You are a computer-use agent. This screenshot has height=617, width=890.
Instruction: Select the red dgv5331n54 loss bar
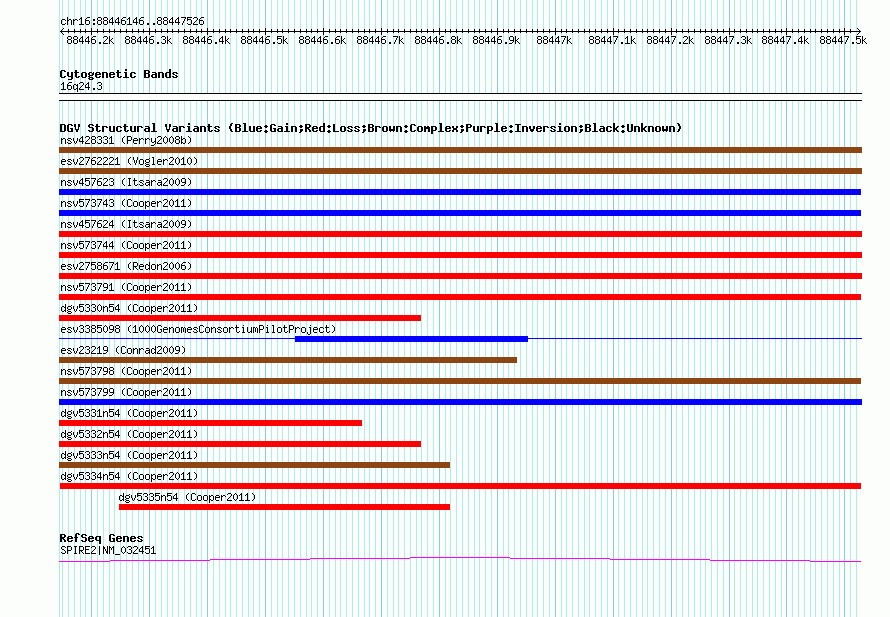click(211, 423)
